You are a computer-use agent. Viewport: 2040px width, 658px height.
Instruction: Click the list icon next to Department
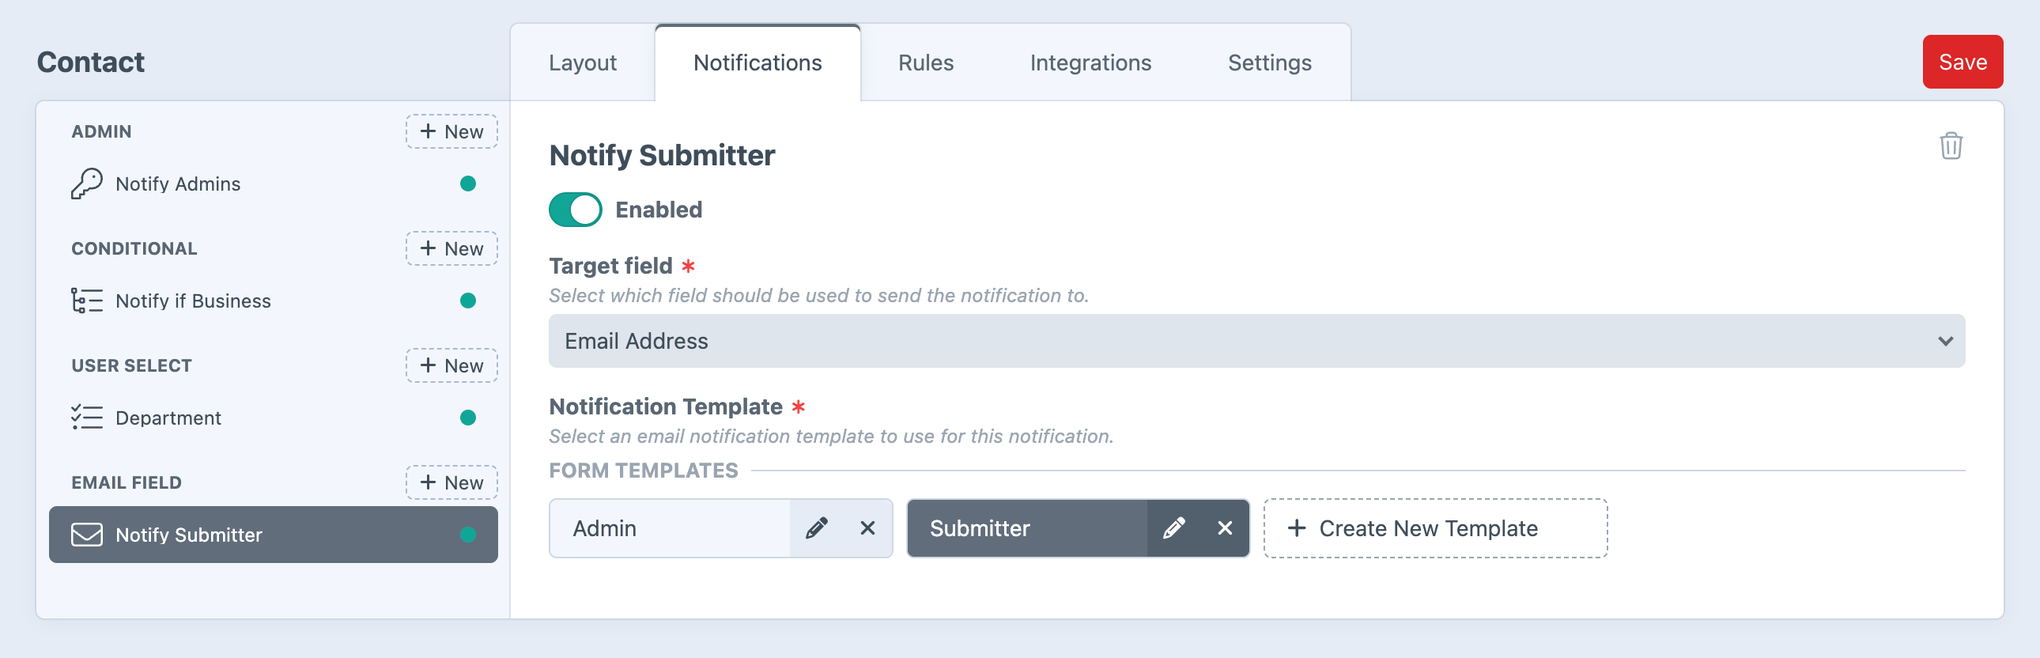(x=87, y=417)
